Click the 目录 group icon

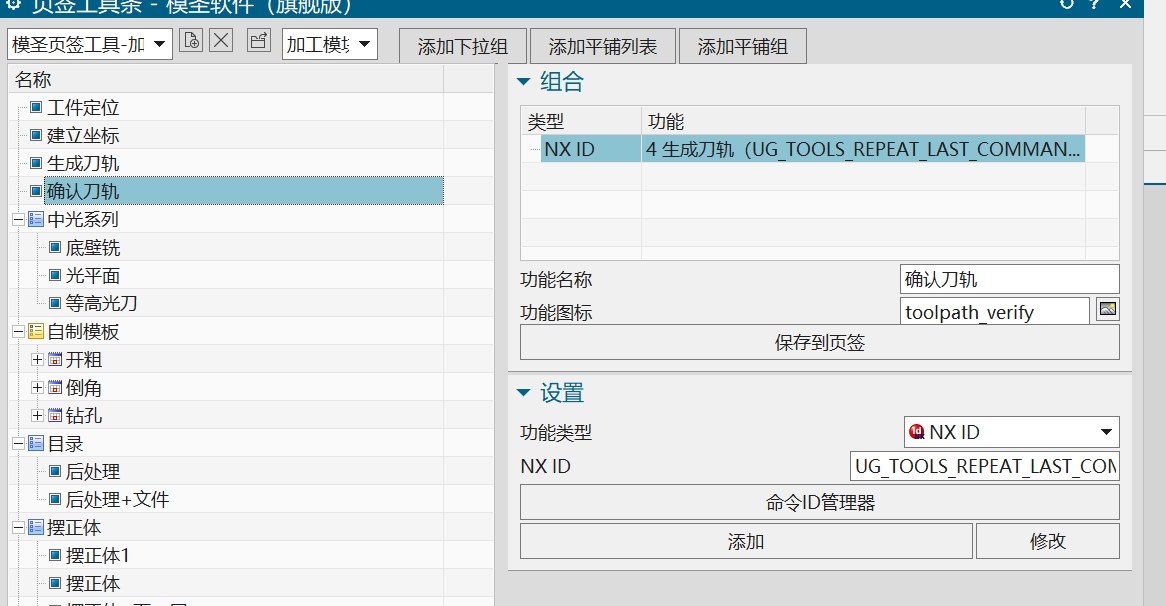click(36, 443)
